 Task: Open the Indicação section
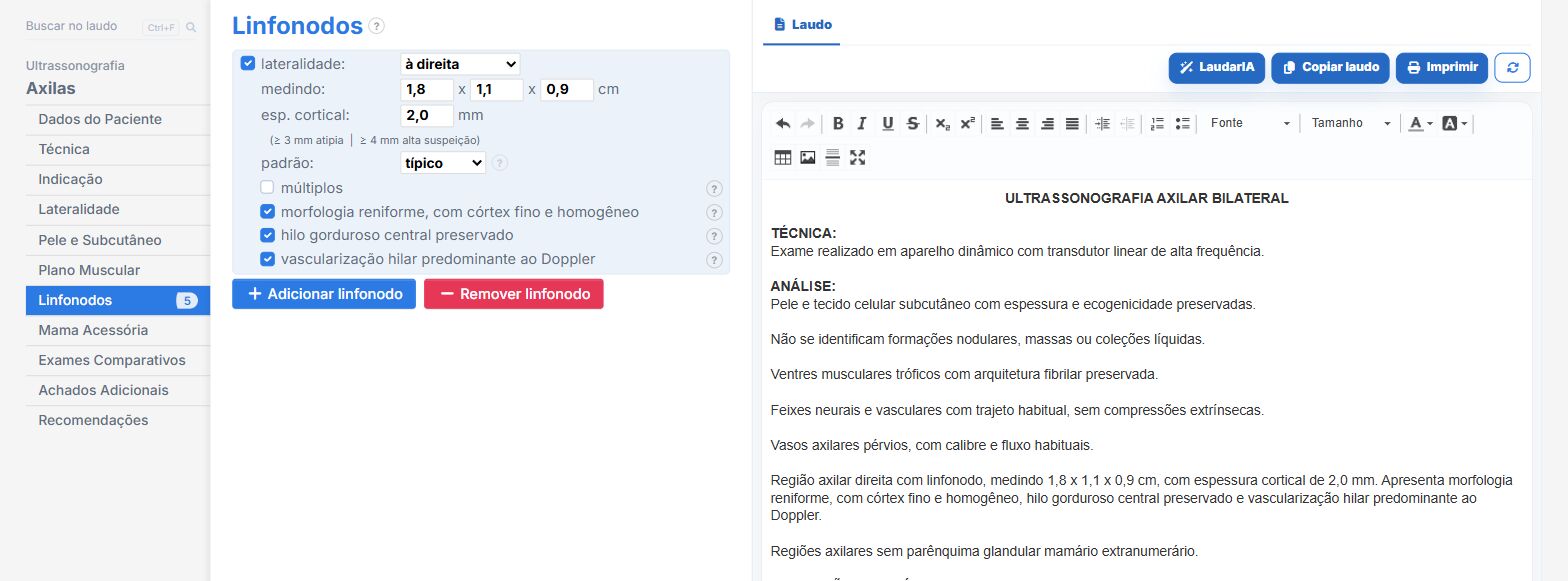118,179
